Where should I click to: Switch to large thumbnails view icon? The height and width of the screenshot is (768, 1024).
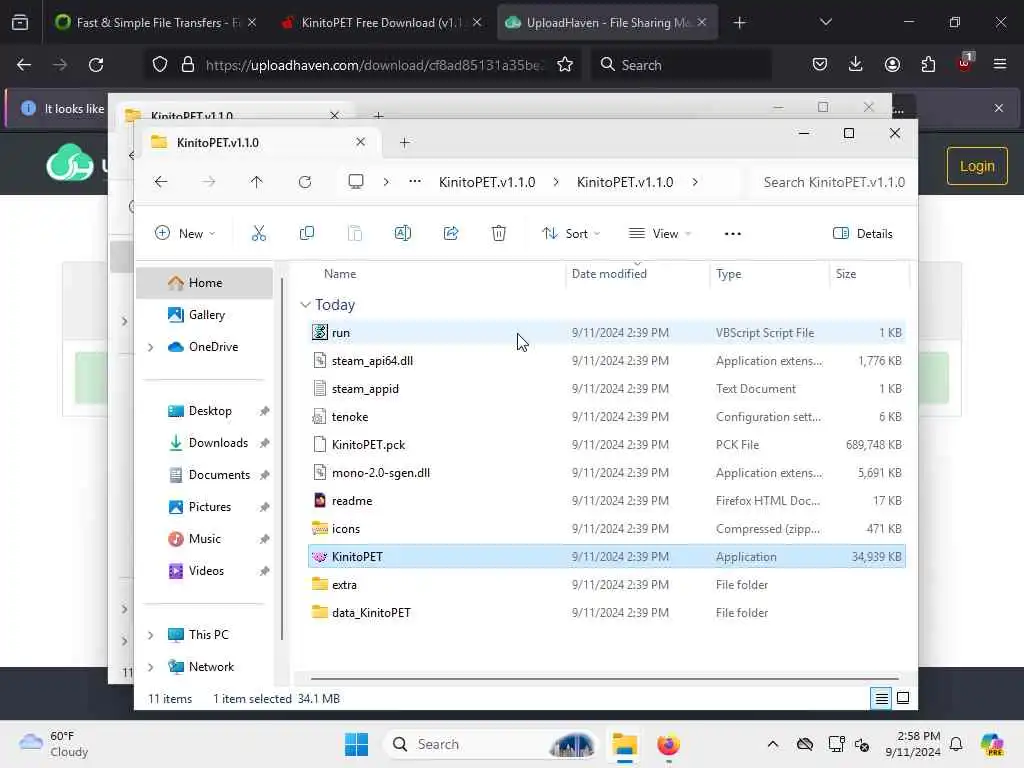pyautogui.click(x=903, y=698)
